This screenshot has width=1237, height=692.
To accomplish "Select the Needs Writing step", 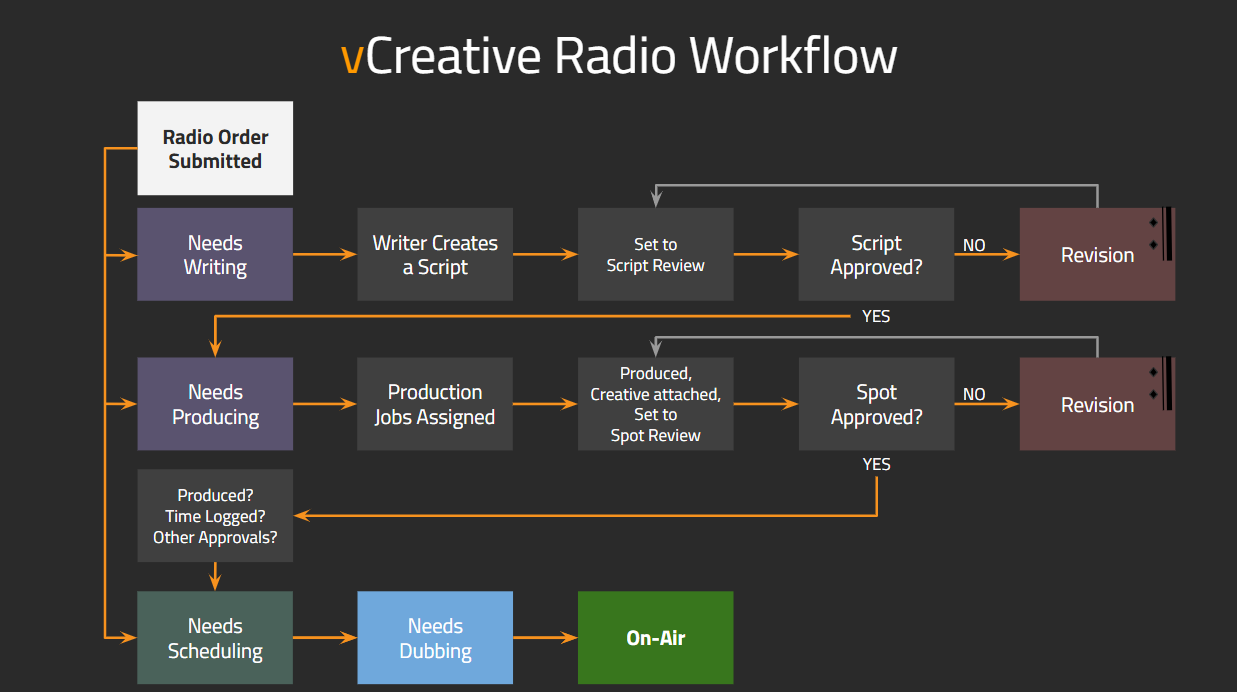I will (x=215, y=254).
